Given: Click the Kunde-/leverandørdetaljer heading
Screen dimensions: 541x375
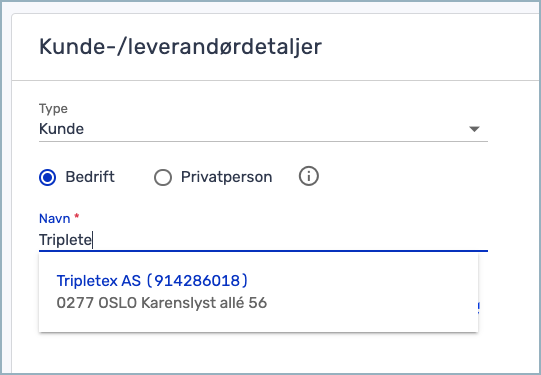Looking at the screenshot, I should [180, 47].
